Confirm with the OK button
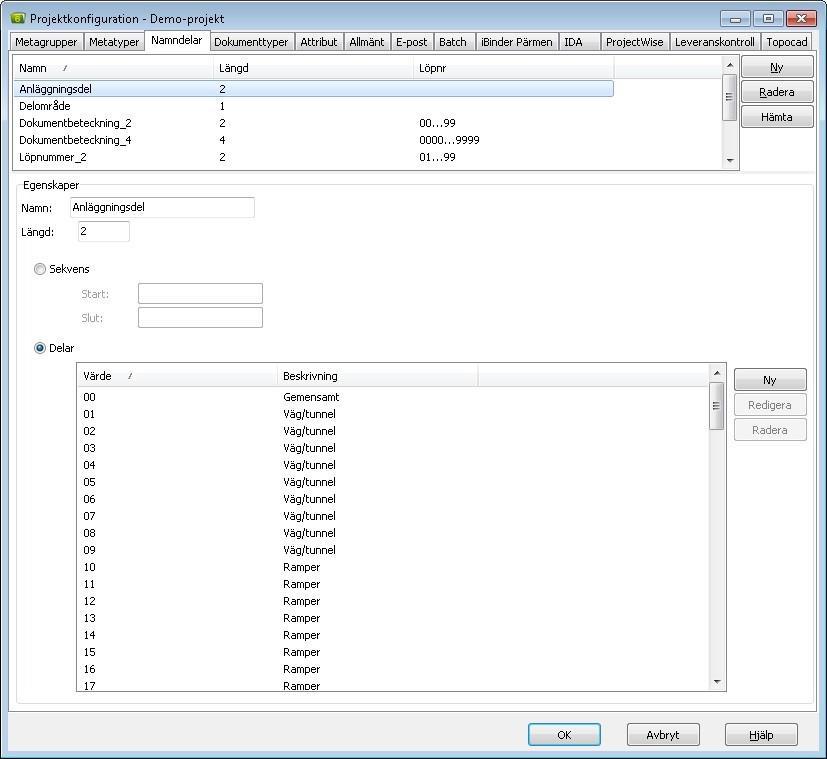827x759 pixels. [x=564, y=735]
